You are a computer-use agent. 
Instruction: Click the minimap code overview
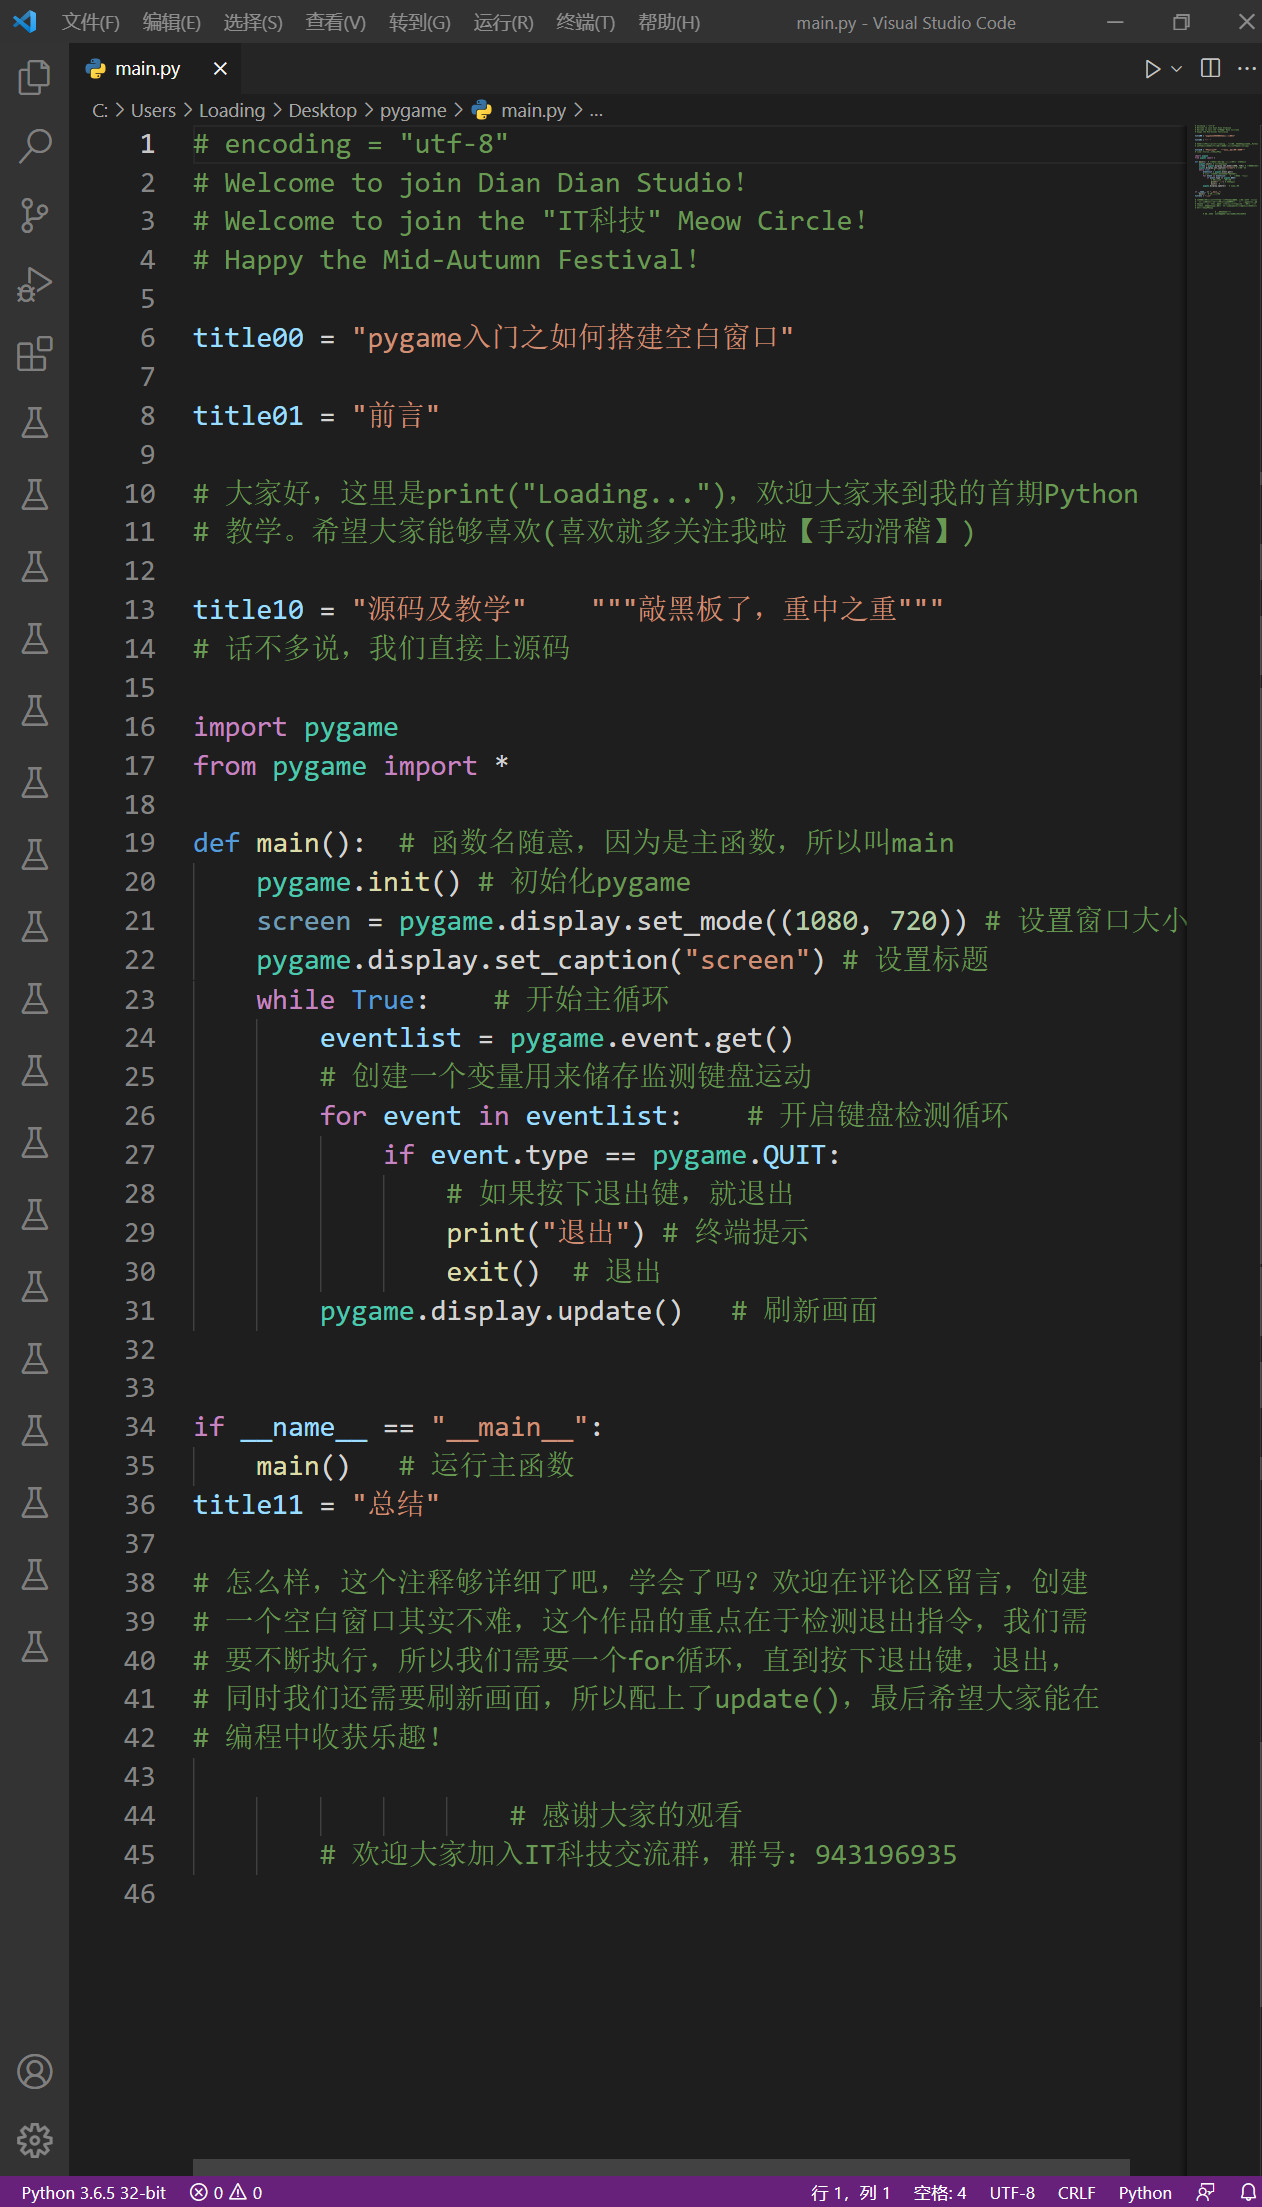[x=1224, y=169]
